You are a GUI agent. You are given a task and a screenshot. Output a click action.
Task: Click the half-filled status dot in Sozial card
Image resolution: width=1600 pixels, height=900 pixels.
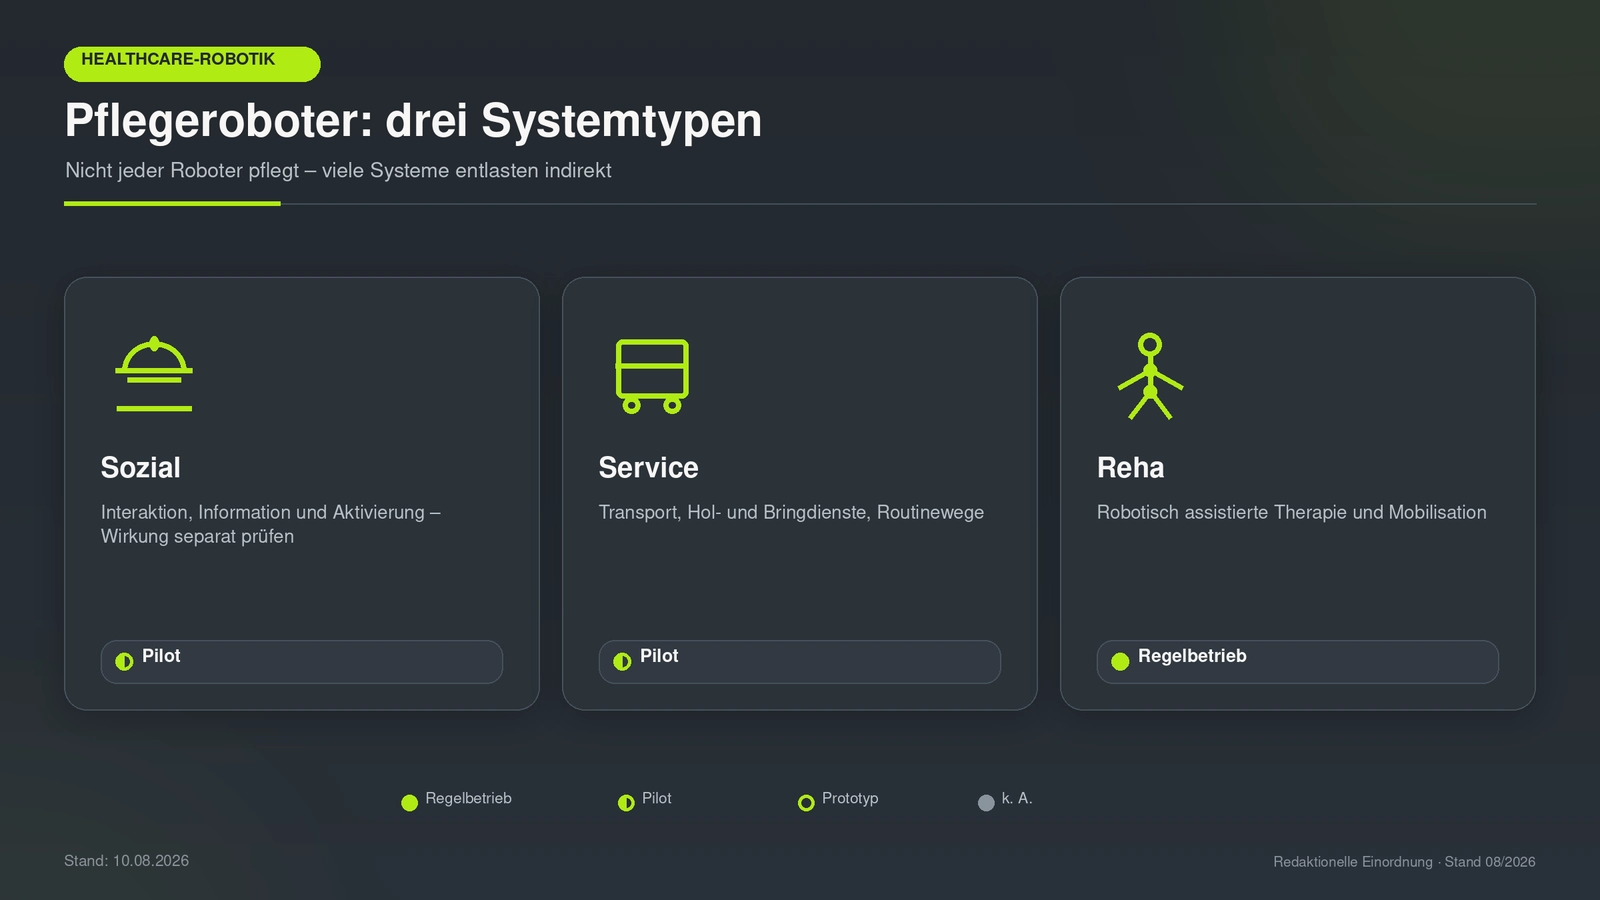(124, 661)
